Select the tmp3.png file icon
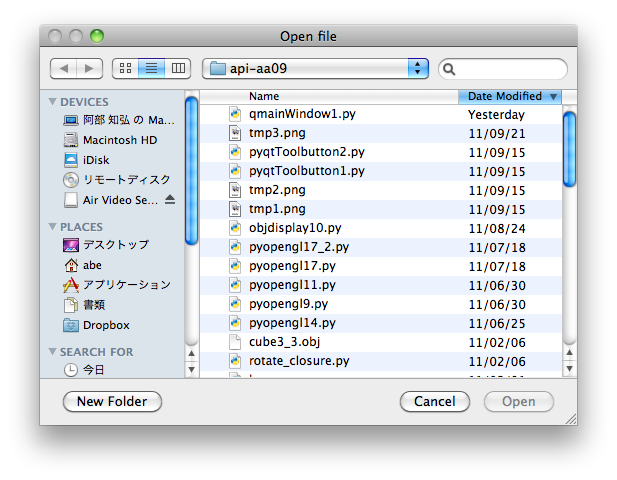The width and height of the screenshot is (617, 480). point(235,133)
